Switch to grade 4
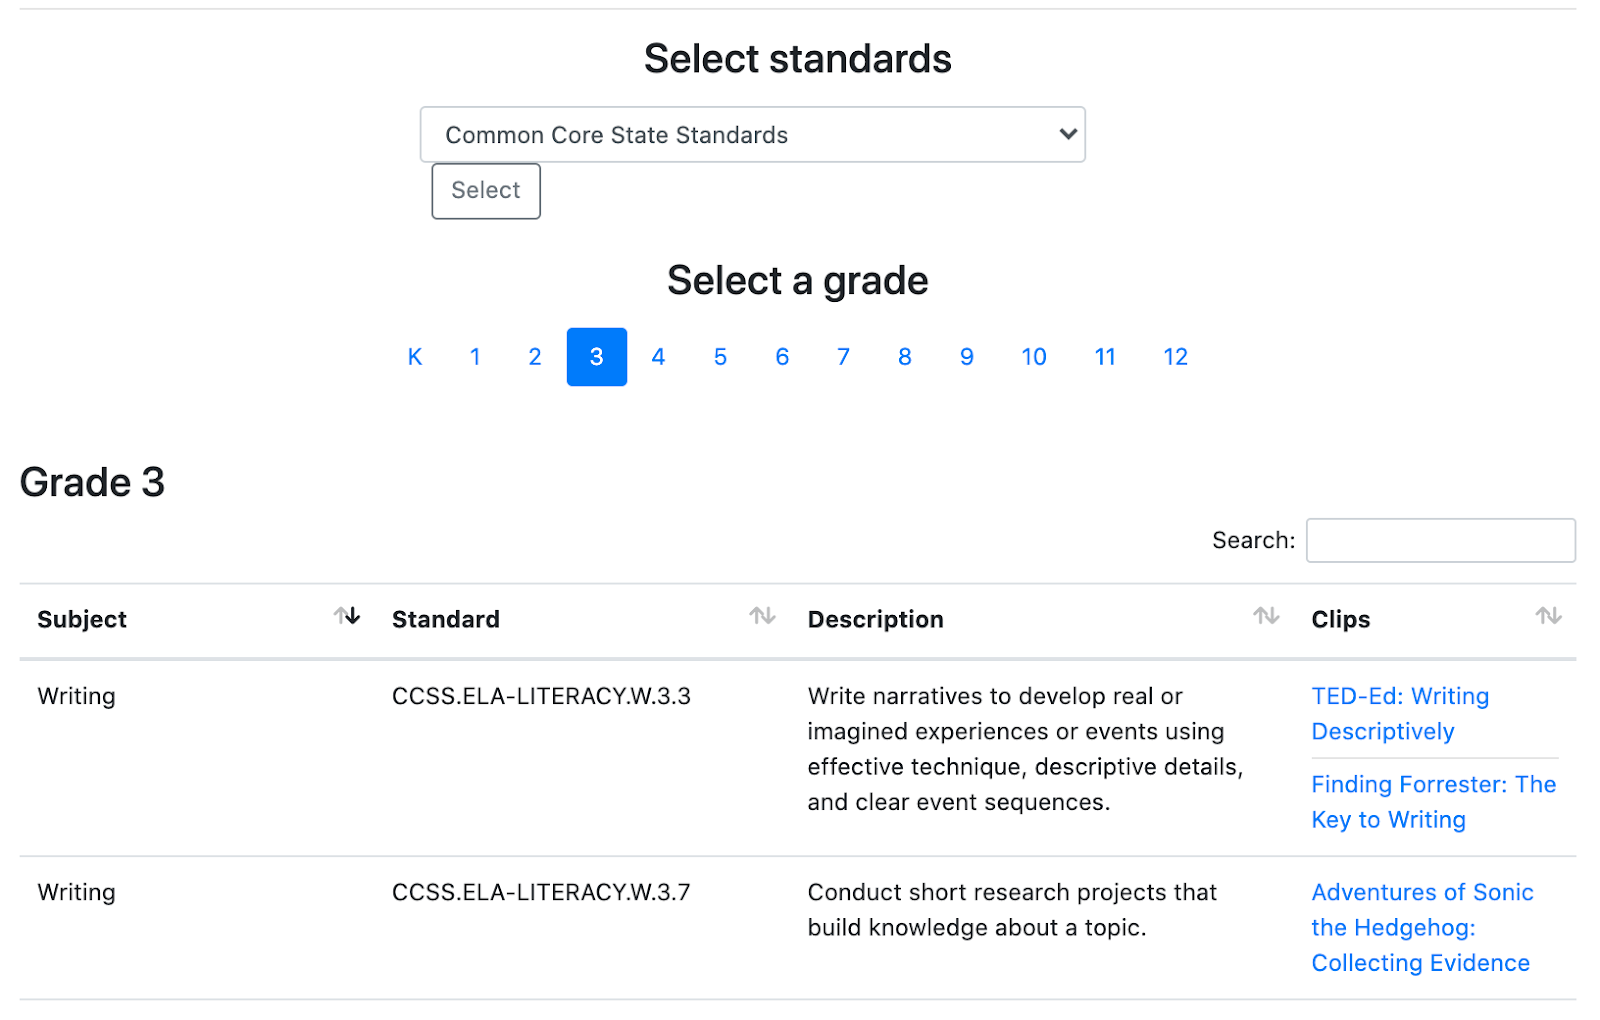 658,357
